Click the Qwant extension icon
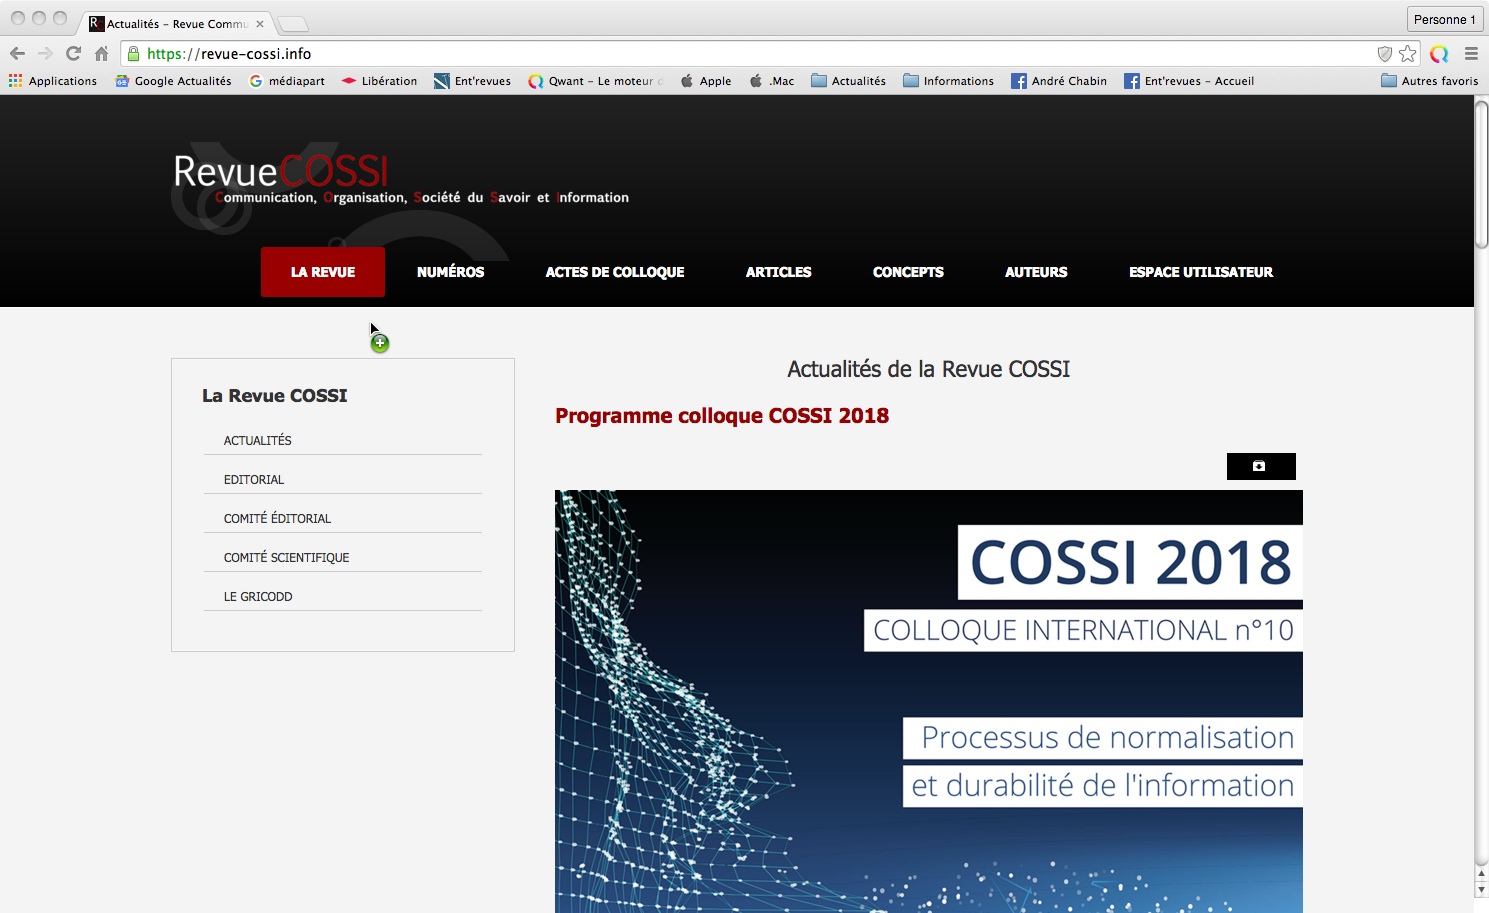The image size is (1489, 913). pyautogui.click(x=1439, y=54)
